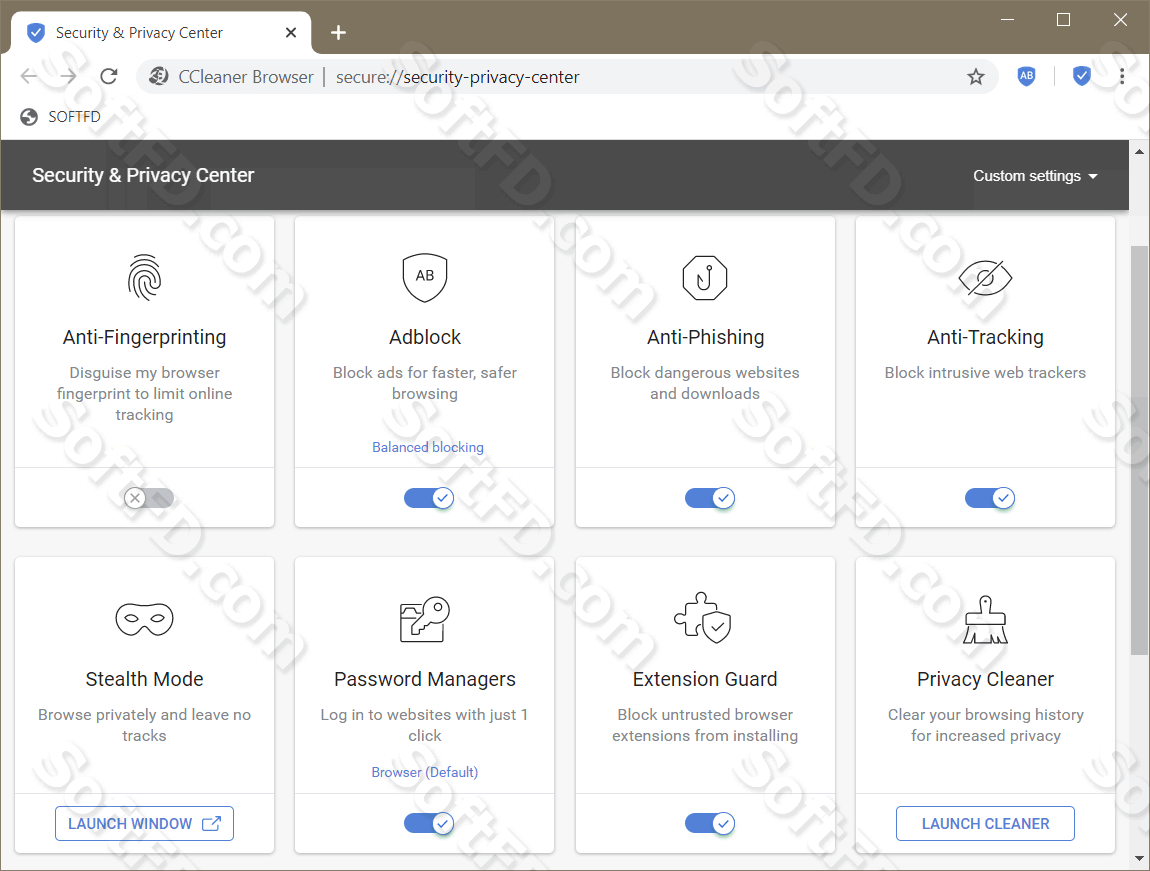Click the Extension Guard card title
Viewport: 1150px width, 871px height.
pyautogui.click(x=705, y=679)
